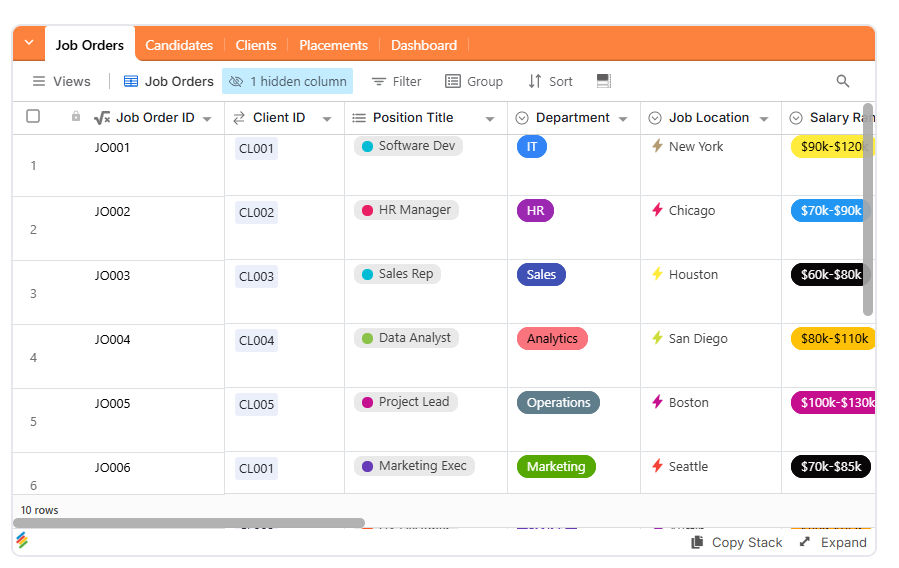Screen dimensions: 899x568
Task: Open the Client ID column dropdown arrow
Action: tap(327, 119)
